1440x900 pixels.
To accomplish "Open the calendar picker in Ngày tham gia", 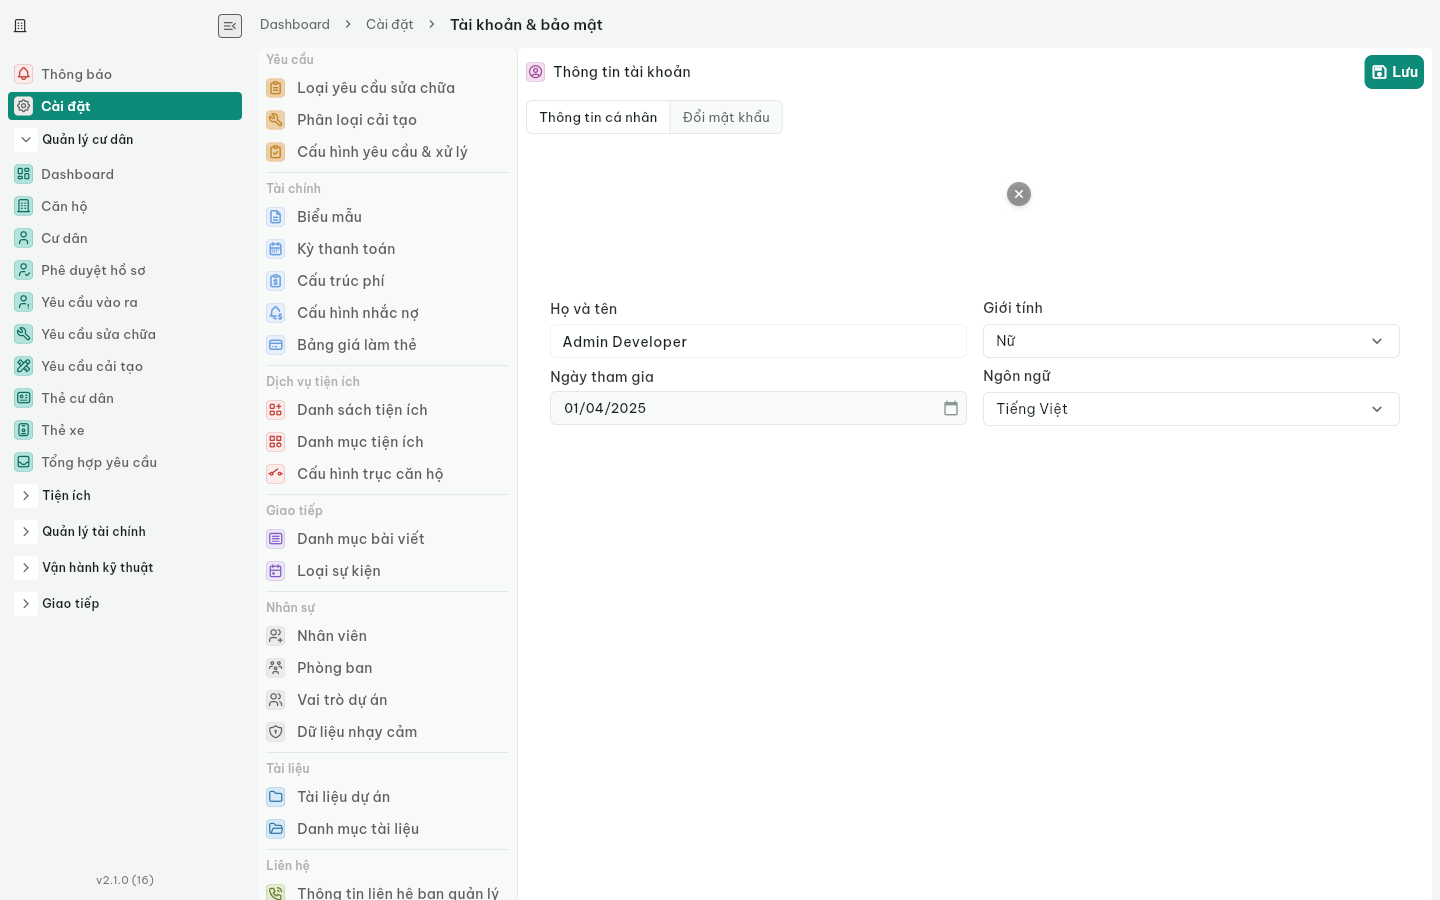I will click(x=951, y=408).
